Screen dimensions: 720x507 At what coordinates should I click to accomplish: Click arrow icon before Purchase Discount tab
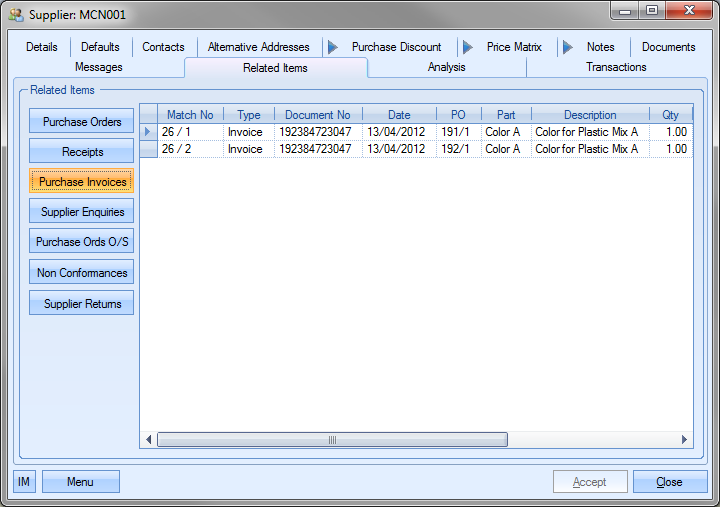coord(332,47)
